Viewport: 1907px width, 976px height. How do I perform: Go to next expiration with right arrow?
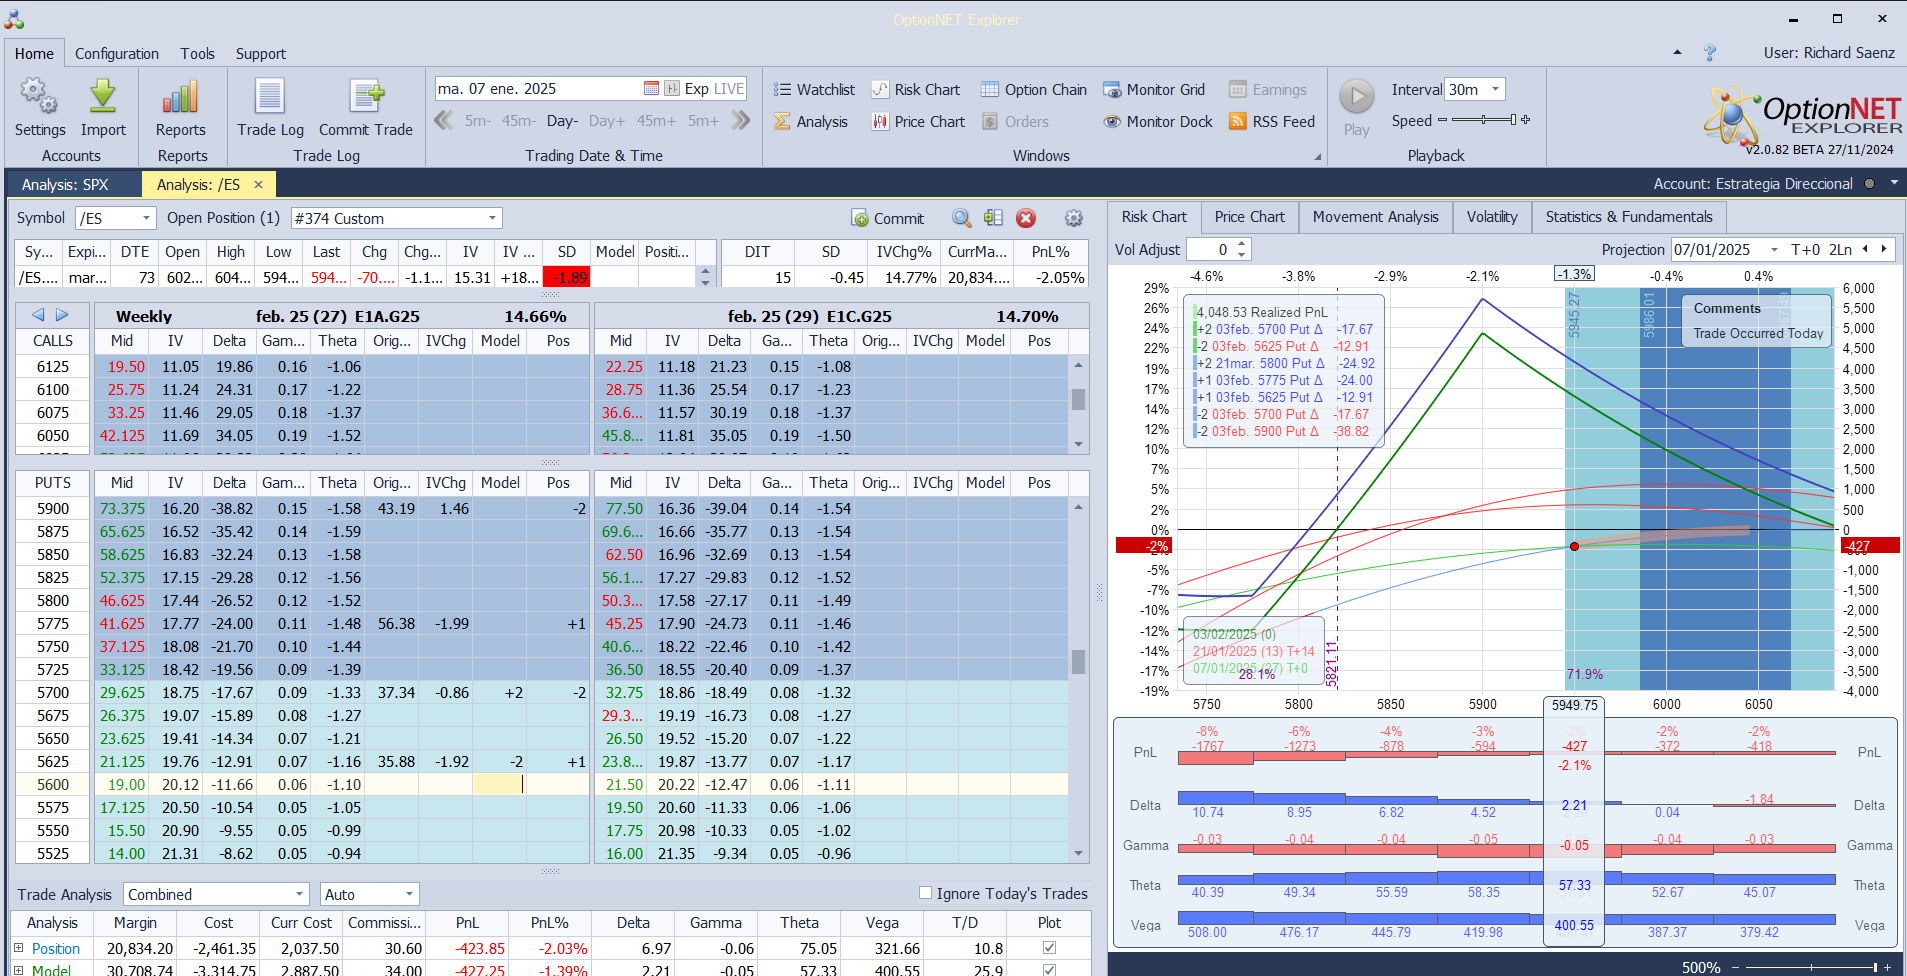pyautogui.click(x=62, y=315)
